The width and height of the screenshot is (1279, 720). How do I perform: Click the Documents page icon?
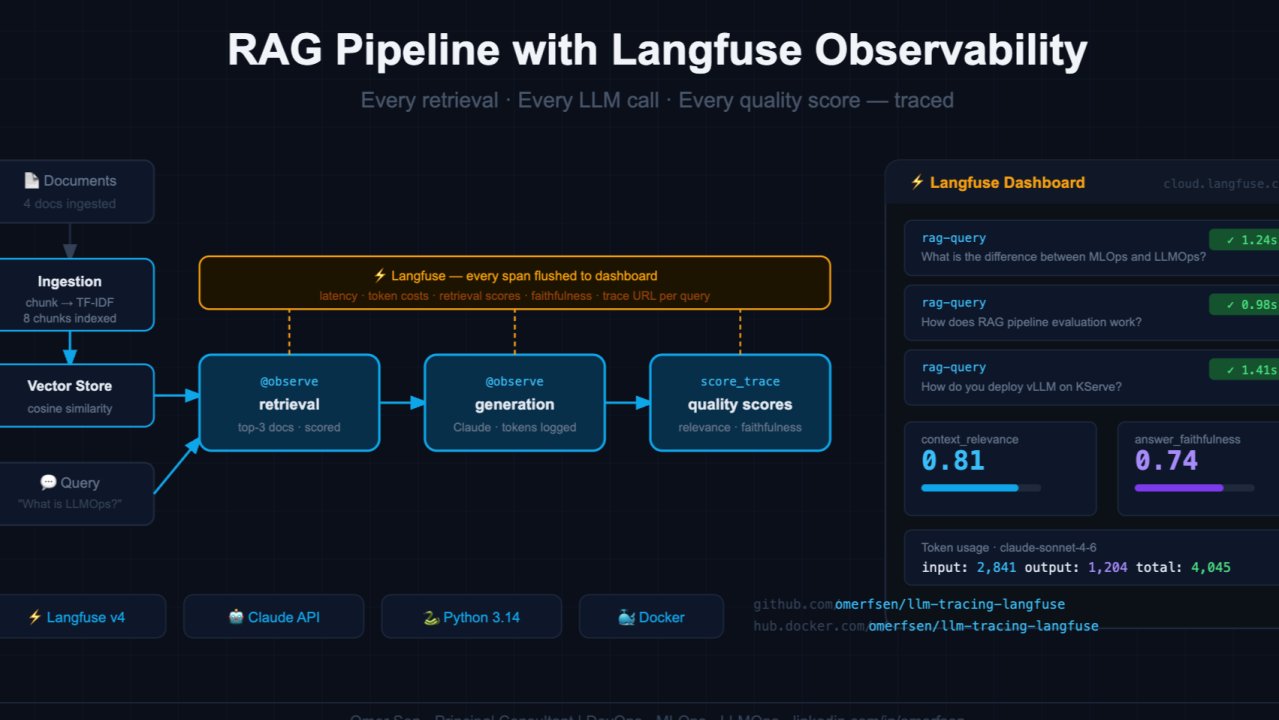31,181
